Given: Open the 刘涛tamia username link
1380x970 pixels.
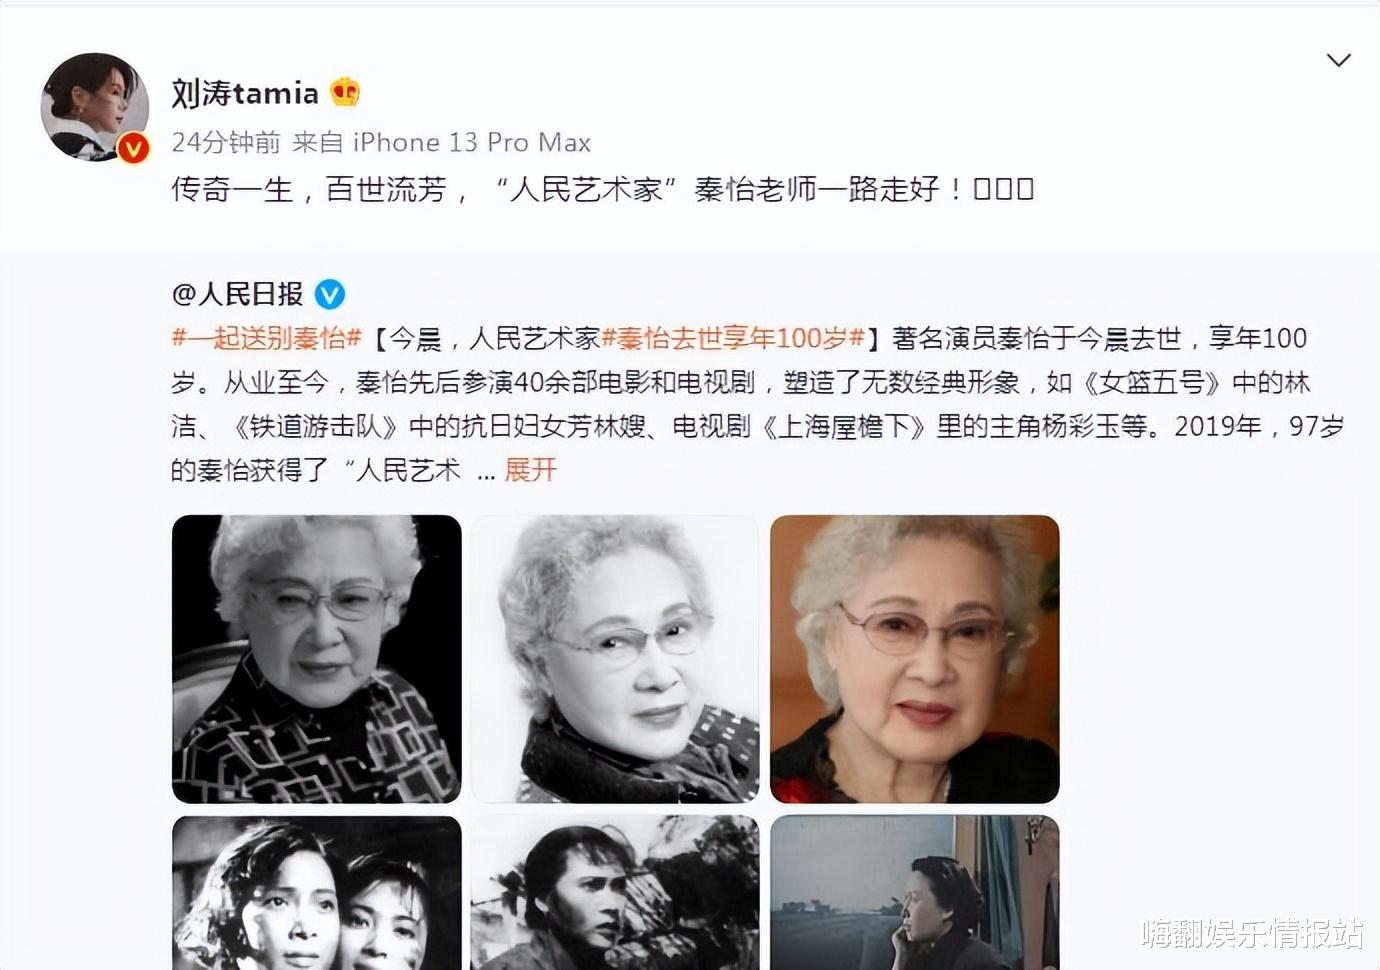Looking at the screenshot, I should (245, 93).
